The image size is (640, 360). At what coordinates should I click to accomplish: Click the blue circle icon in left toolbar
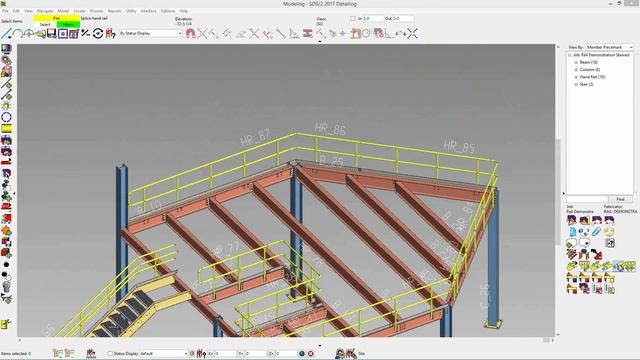pyautogui.click(x=6, y=118)
